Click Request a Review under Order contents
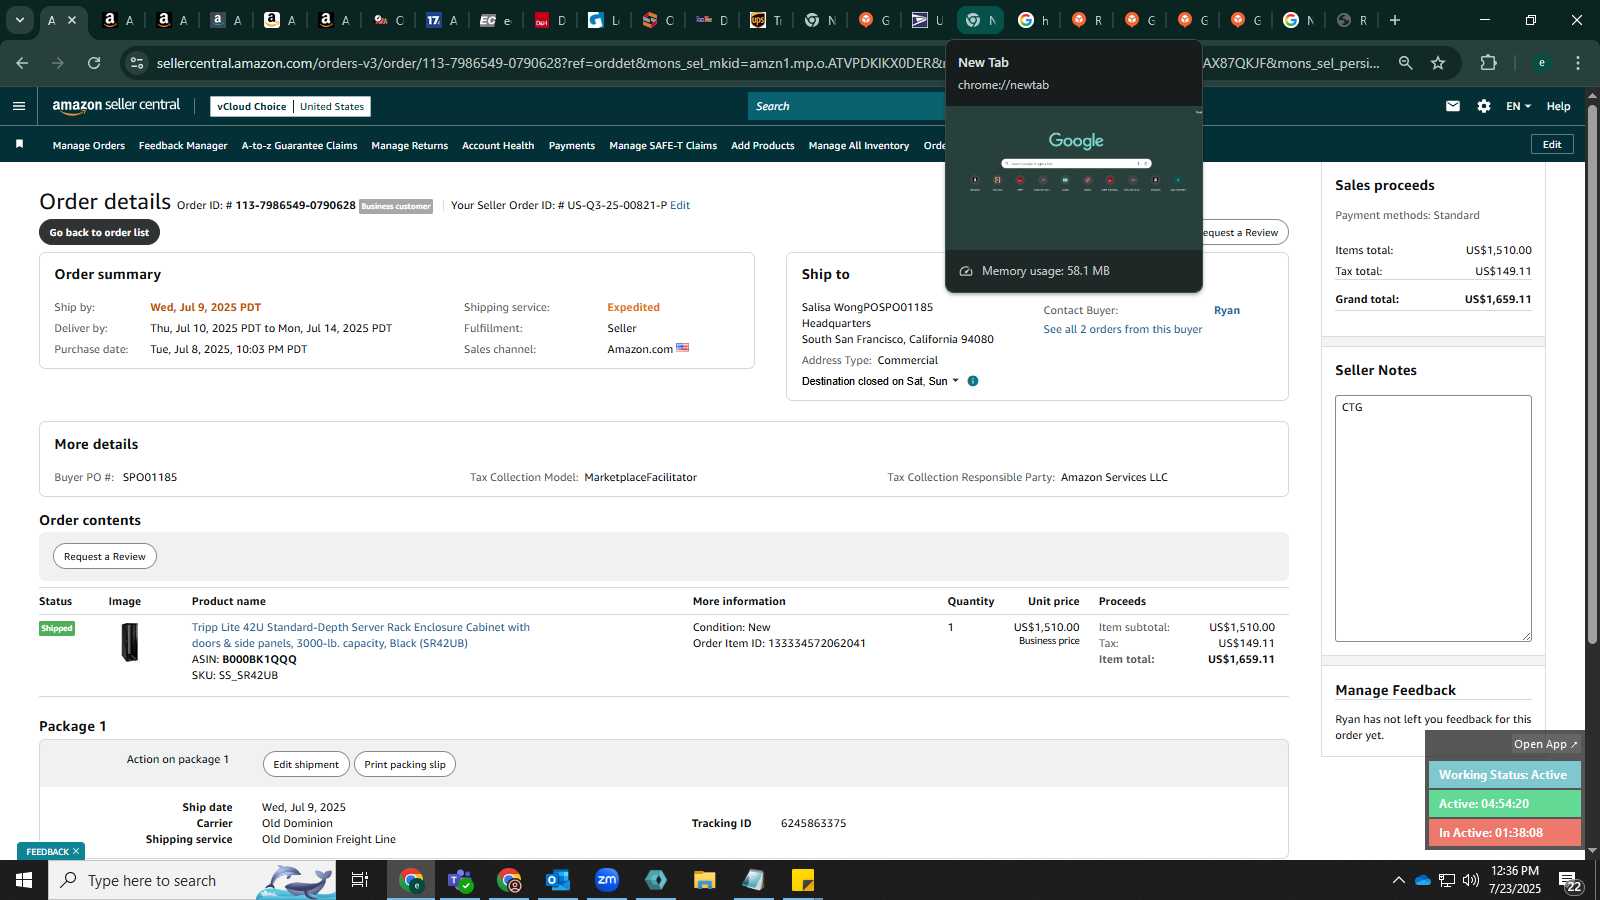Screen dimensions: 1600x900 pos(105,557)
